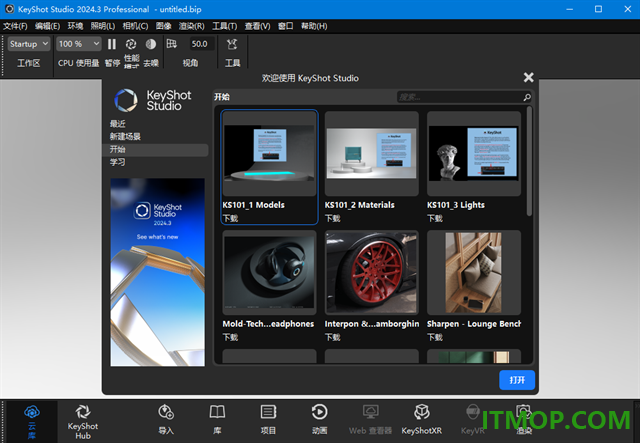Image resolution: width=640 pixels, height=443 pixels.
Task: Click download (下载) under KS101_1 Models
Action: tap(230, 218)
